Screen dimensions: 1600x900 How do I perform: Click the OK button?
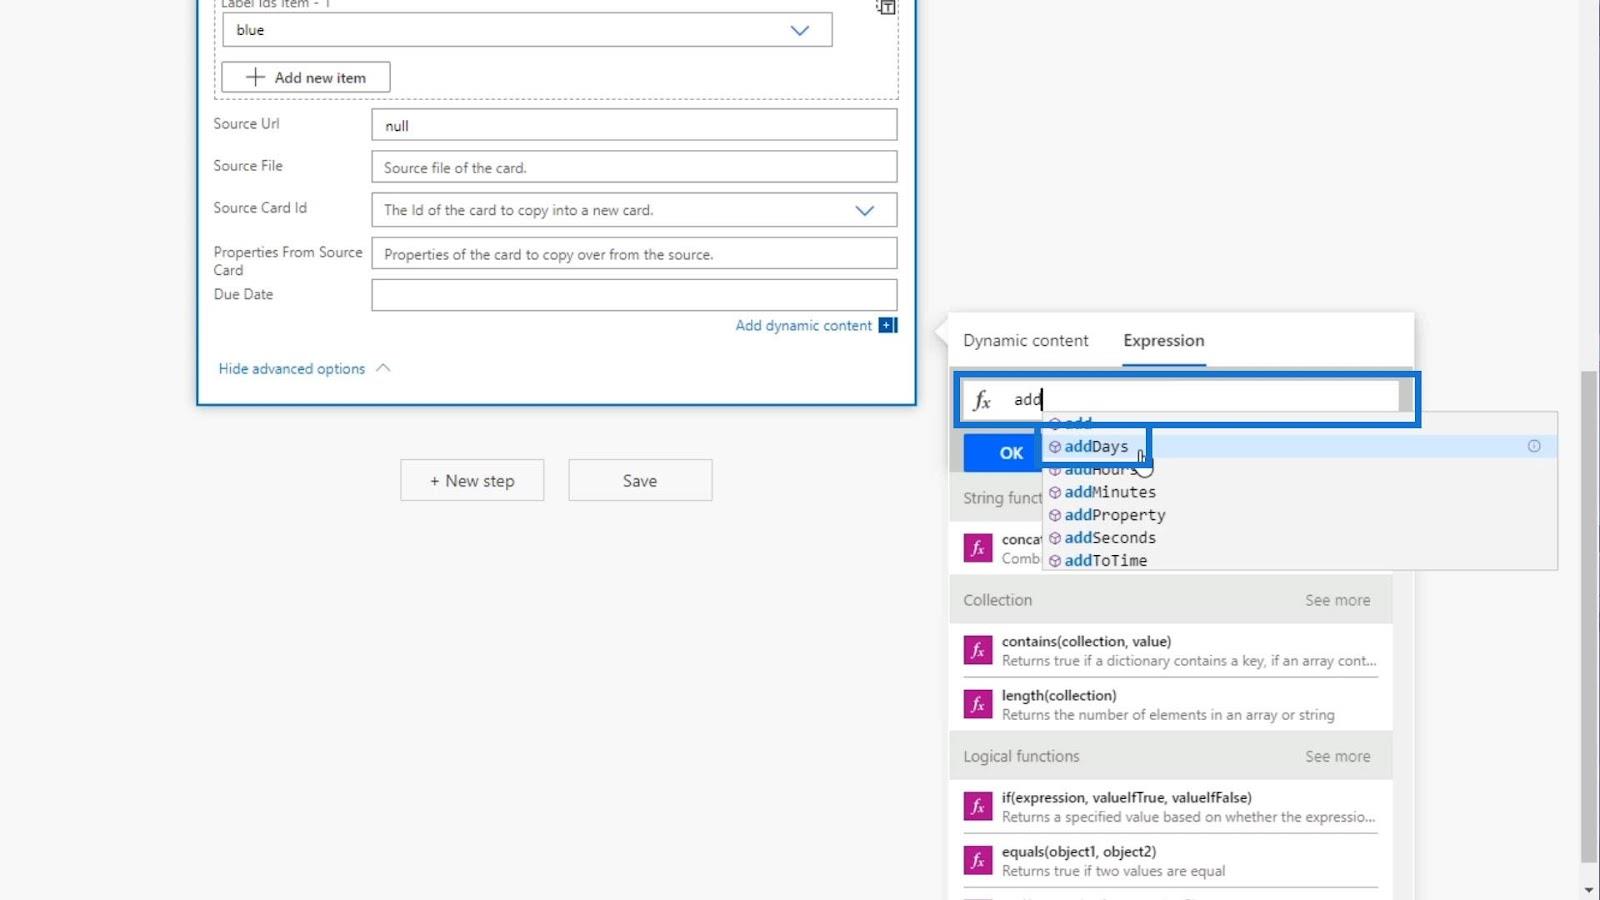pyautogui.click(x=1004, y=453)
